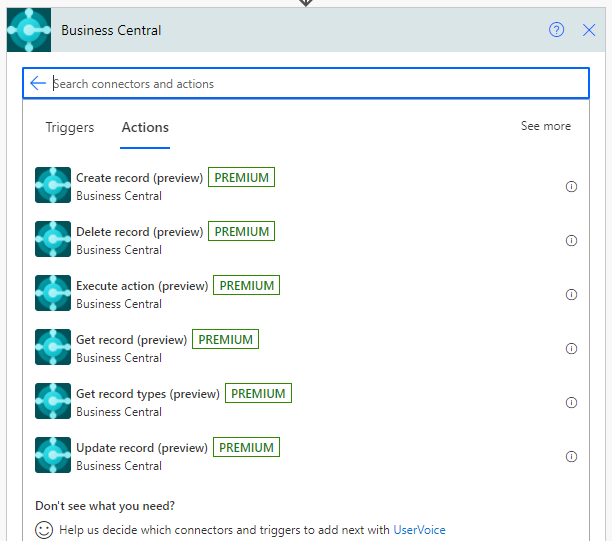Image resolution: width=612 pixels, height=541 pixels.
Task: Click Business Central subtitle under Update record
Action: (x=119, y=466)
